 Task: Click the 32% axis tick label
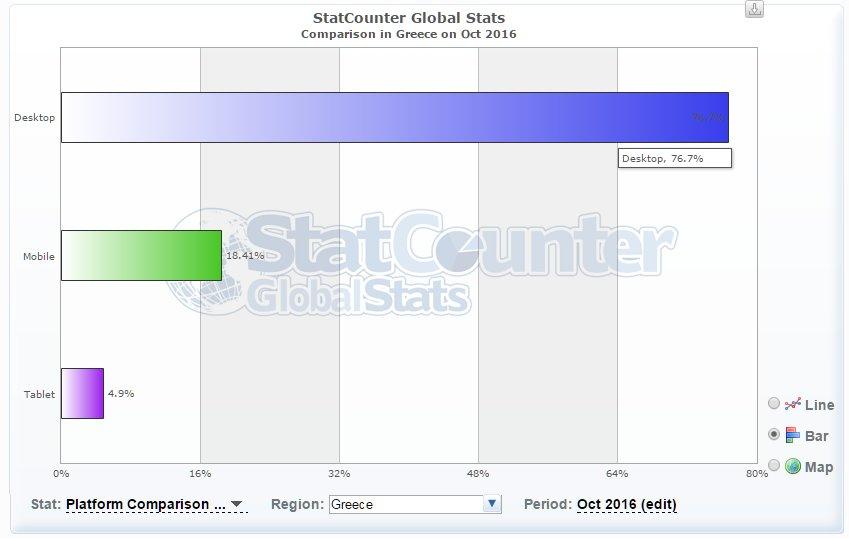click(x=339, y=474)
